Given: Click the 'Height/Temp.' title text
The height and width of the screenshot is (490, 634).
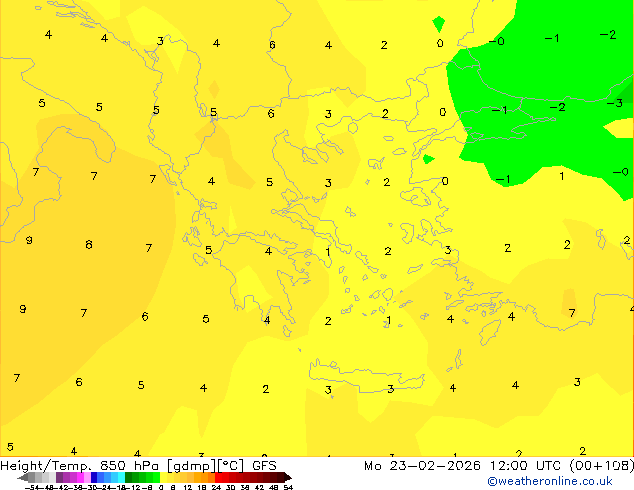Looking at the screenshot, I should (x=46, y=466).
